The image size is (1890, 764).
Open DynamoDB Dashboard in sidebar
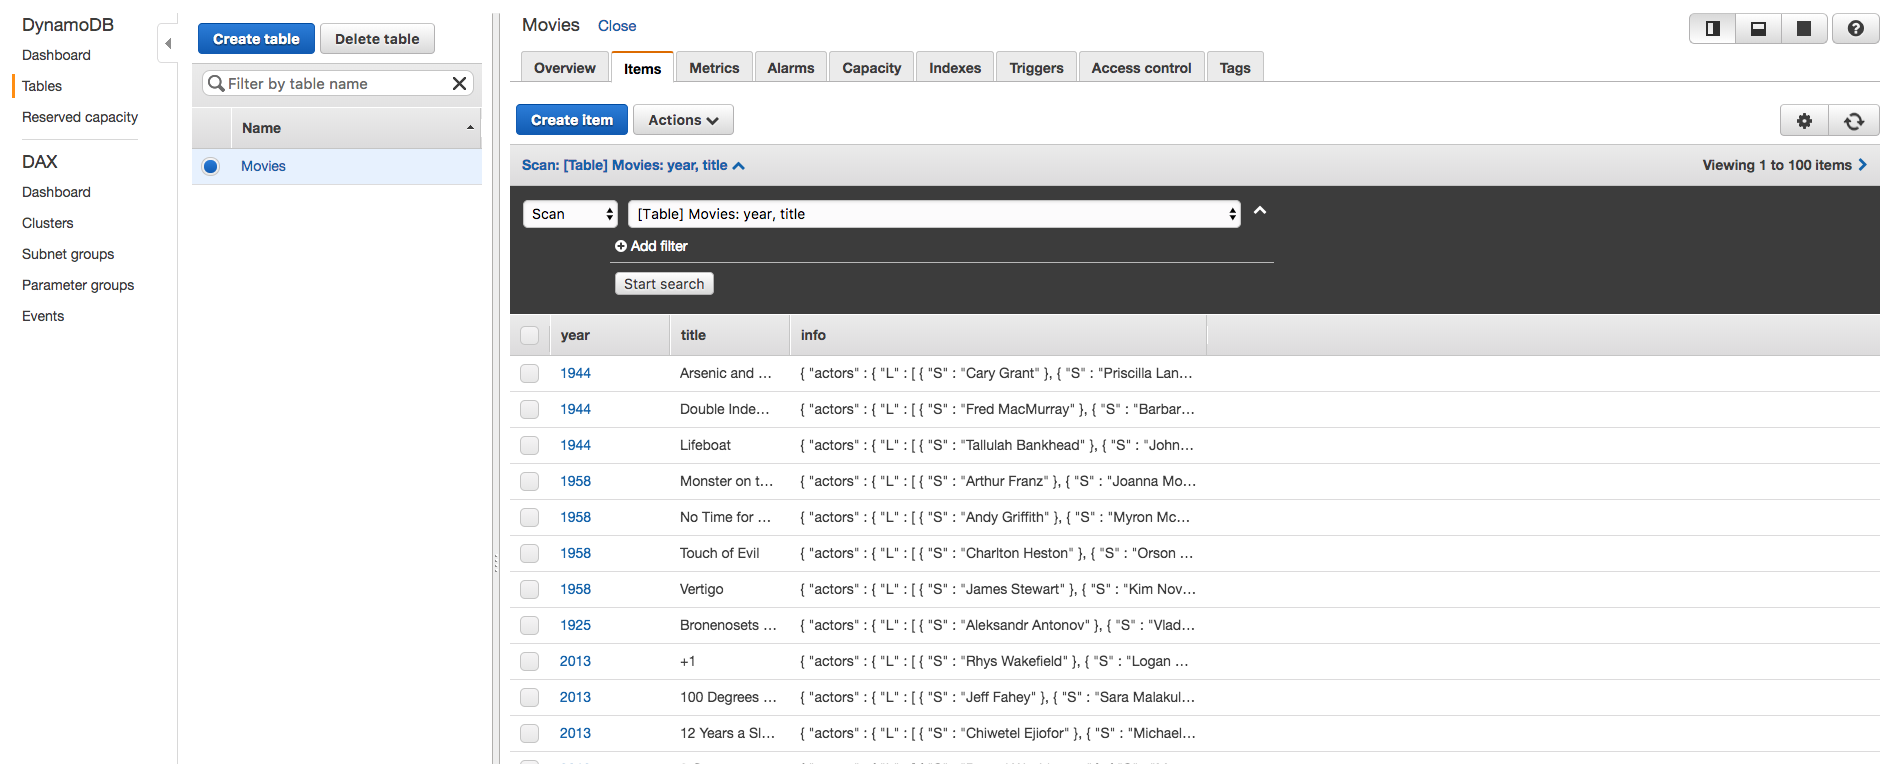pos(56,55)
